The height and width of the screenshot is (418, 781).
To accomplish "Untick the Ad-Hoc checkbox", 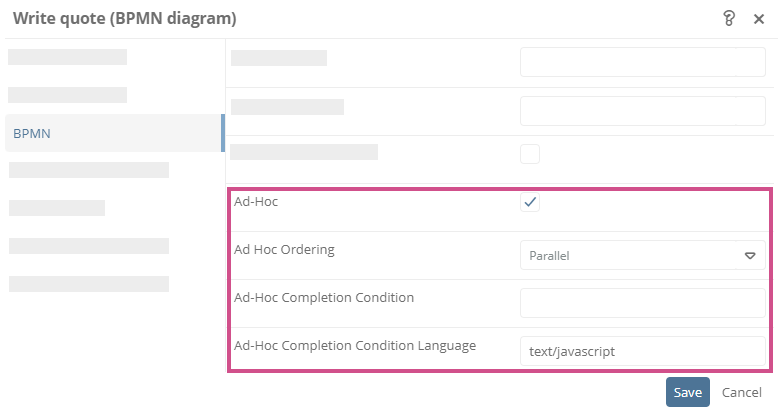I will [530, 202].
